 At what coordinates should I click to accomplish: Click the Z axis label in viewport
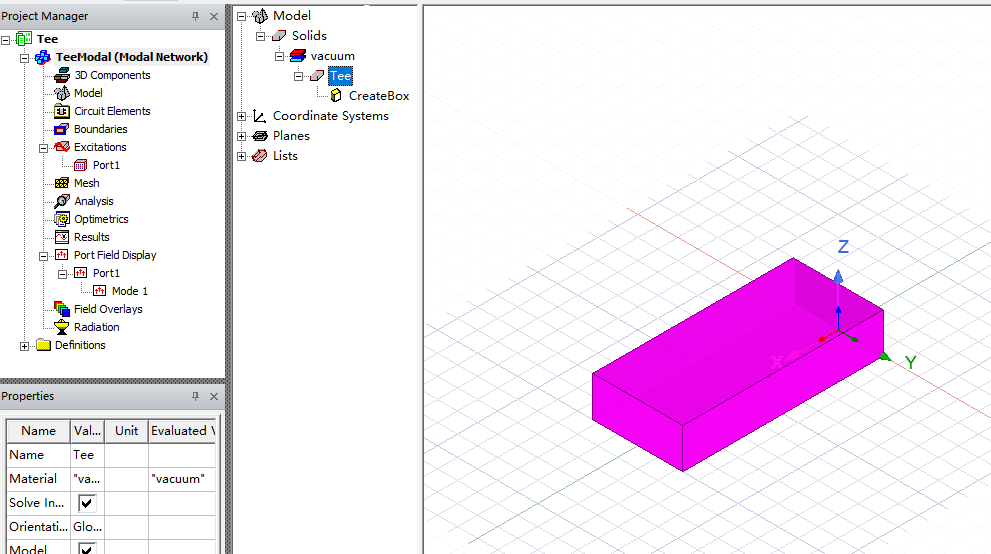click(x=843, y=247)
